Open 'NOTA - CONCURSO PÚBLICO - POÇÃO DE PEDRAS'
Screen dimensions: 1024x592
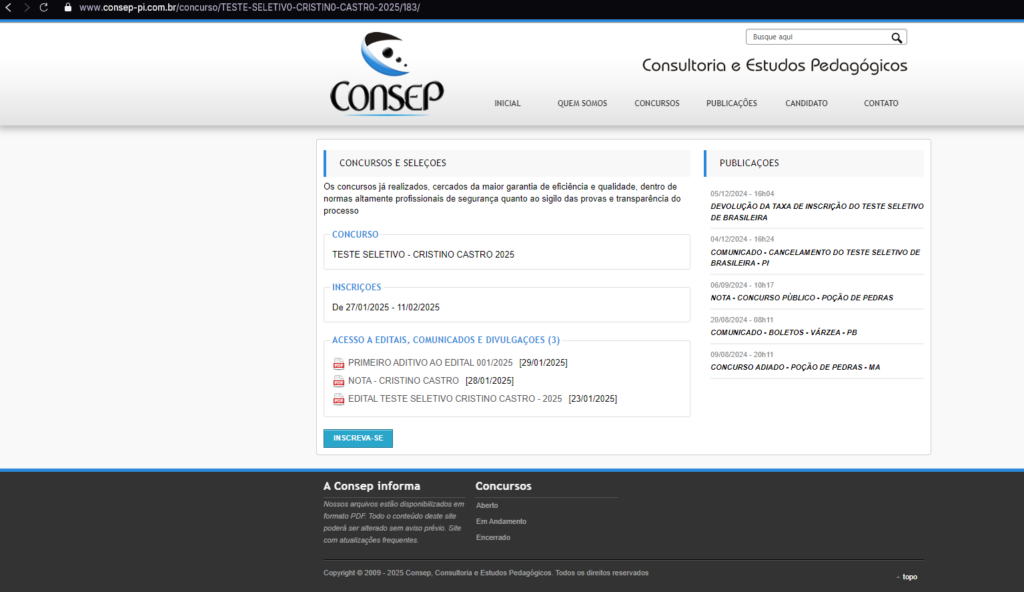pos(802,297)
